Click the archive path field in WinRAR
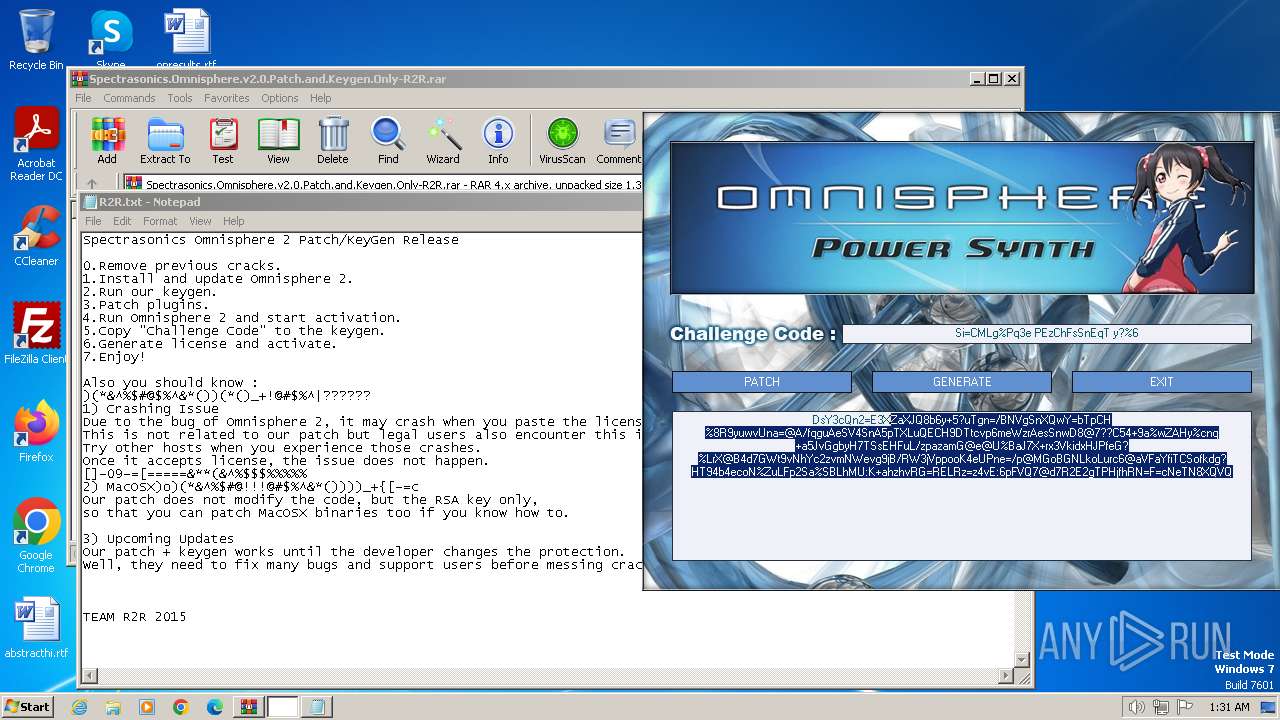Image resolution: width=1280 pixels, height=720 pixels. pyautogui.click(x=395, y=184)
